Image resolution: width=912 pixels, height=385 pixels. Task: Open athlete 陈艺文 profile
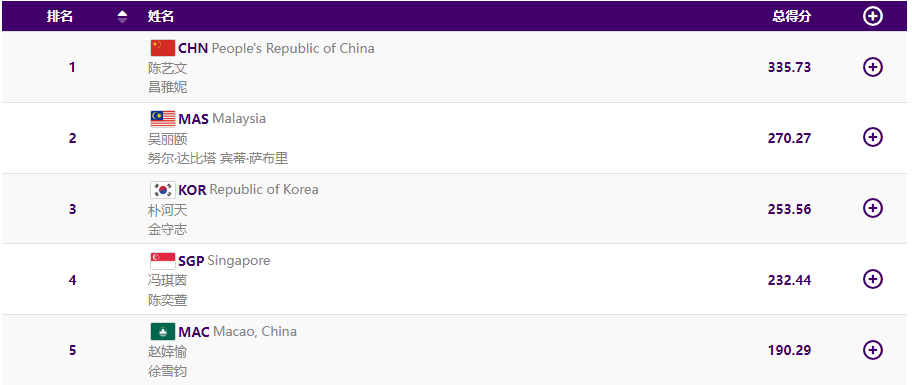point(168,68)
